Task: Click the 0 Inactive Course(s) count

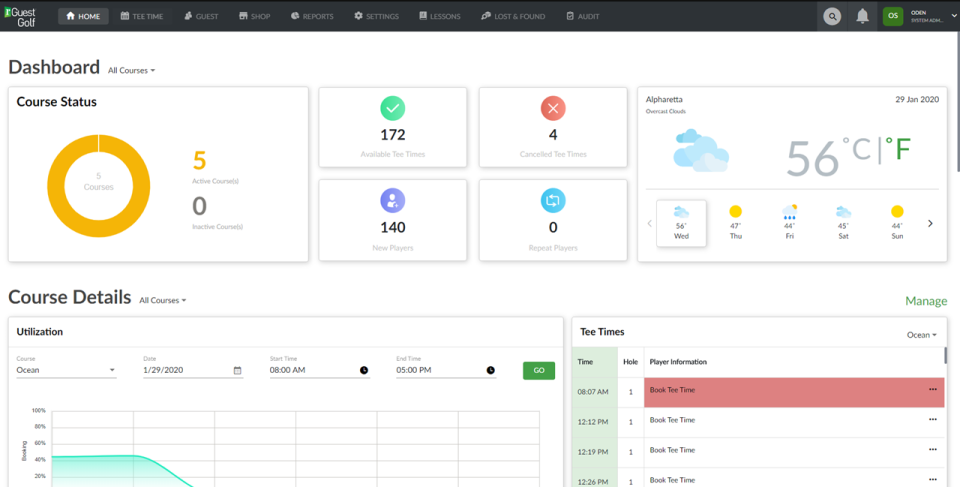Action: click(x=200, y=206)
